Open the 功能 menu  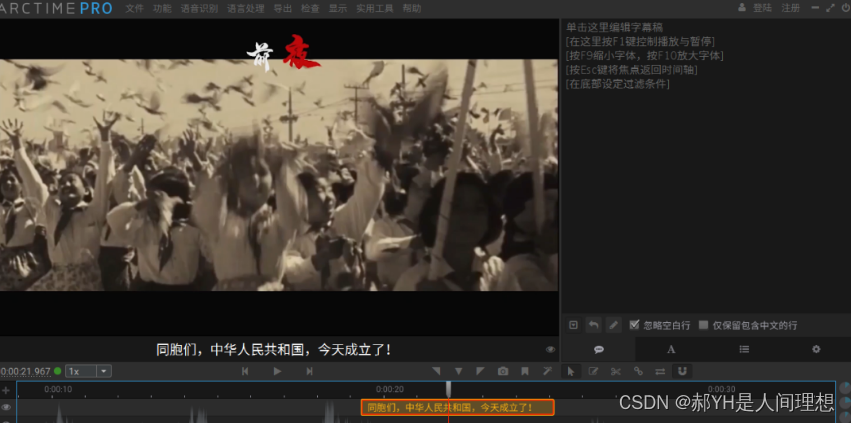(162, 8)
